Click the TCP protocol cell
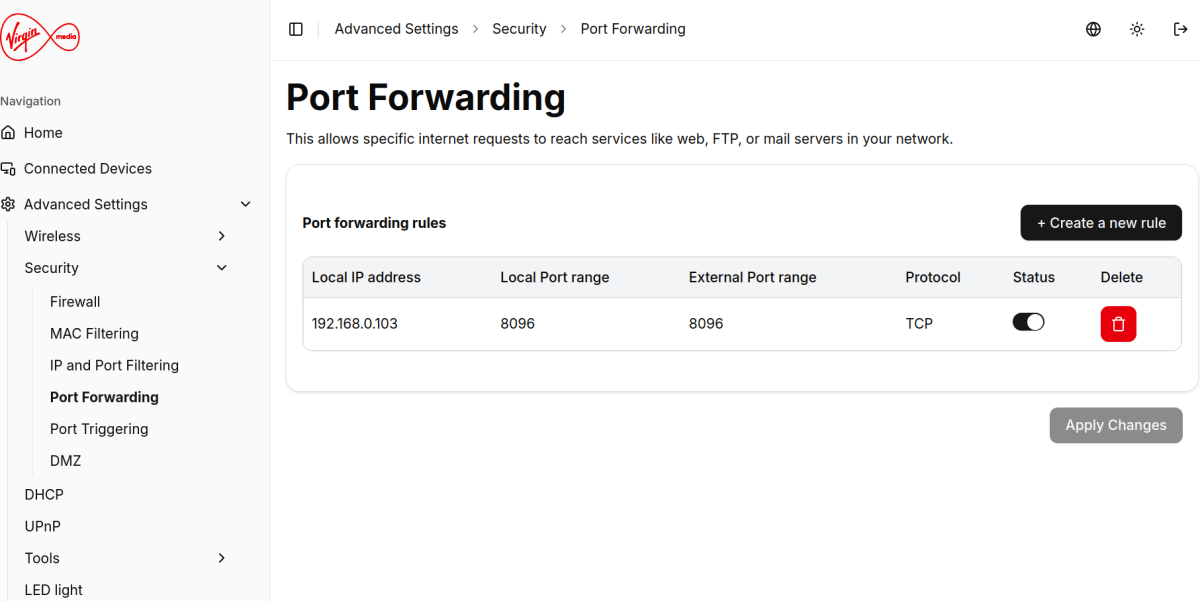The height and width of the screenshot is (601, 1200). click(x=919, y=324)
